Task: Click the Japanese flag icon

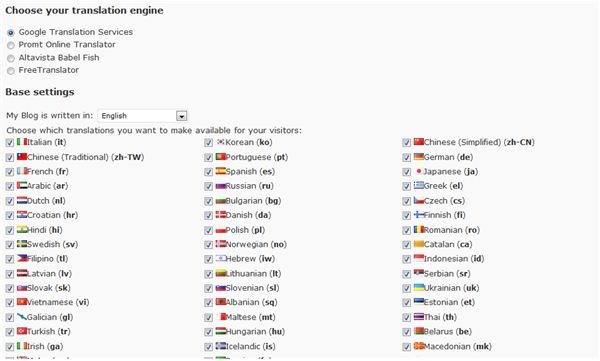Action: pyautogui.click(x=419, y=171)
